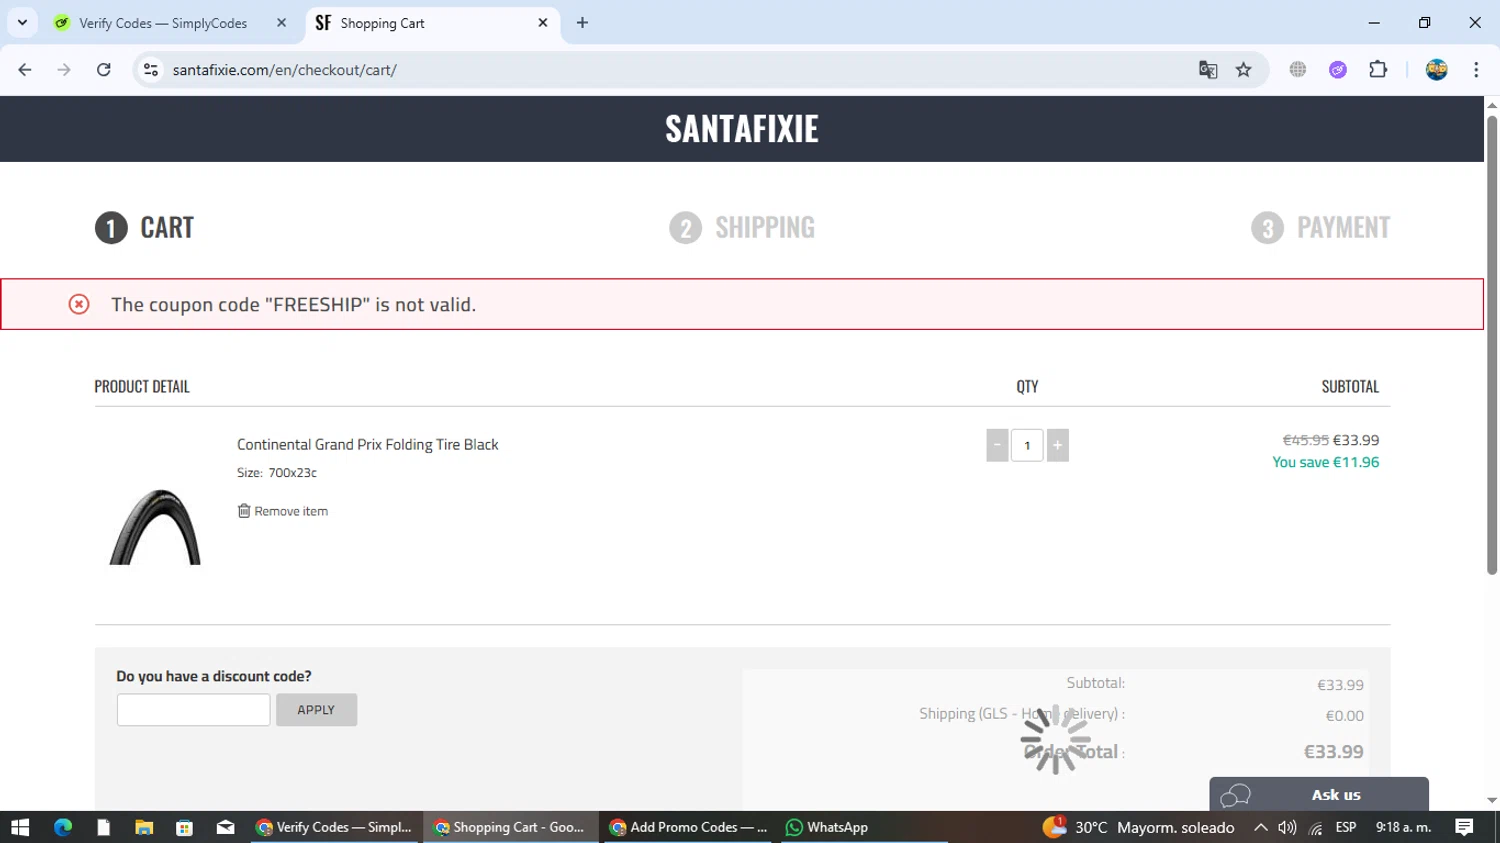1500x843 pixels.
Task: Open the purple SimplyCodes extension icon
Action: 1338,70
